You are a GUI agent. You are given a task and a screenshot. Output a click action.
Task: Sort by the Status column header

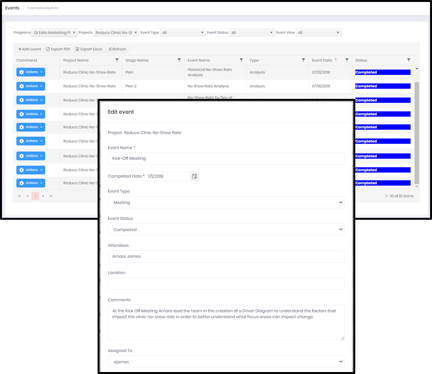(x=361, y=60)
